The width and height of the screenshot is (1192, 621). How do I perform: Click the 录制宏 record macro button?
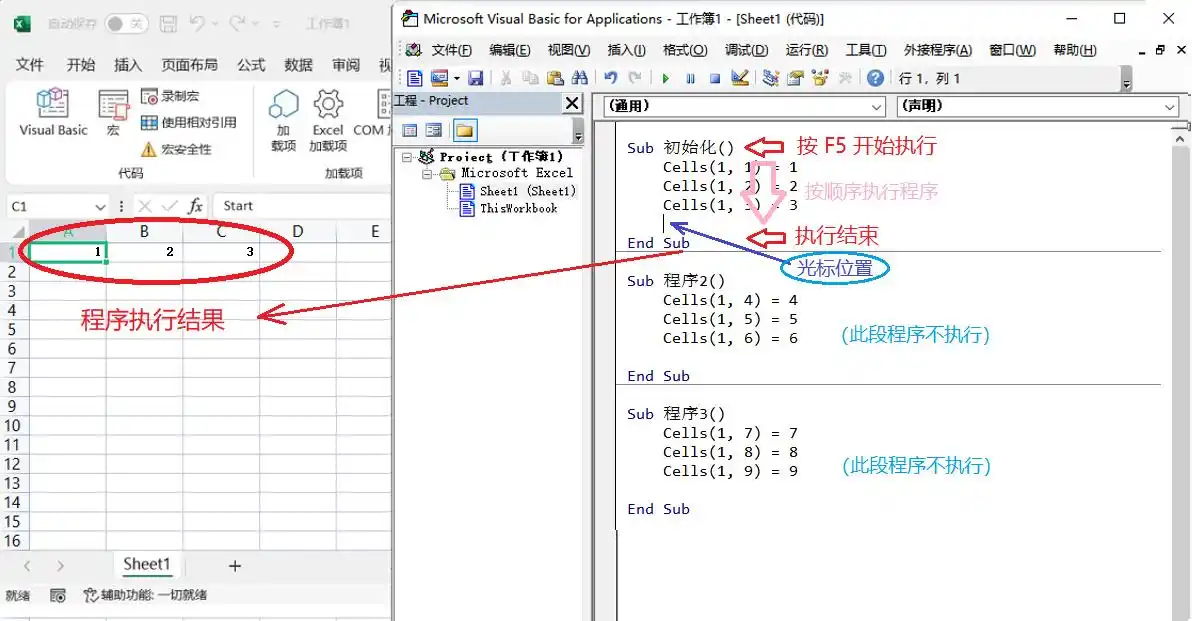170,96
